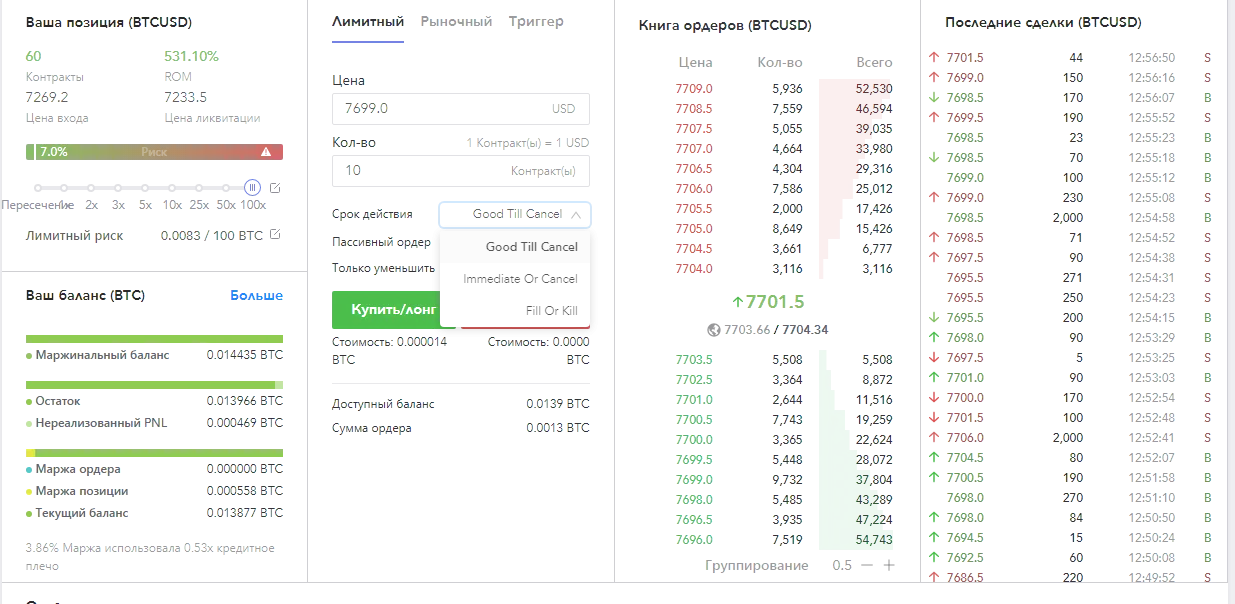
Task: Click the 2,000 quantity trade at 12:54:58
Action: 1067,218
